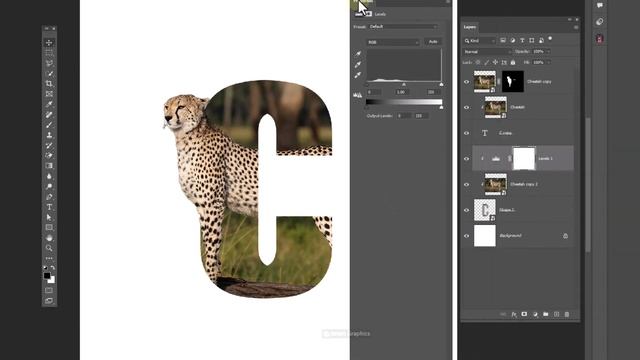Click the Cheetah copy layer mask thumbnail
The image size is (640, 360).
pyautogui.click(x=513, y=81)
